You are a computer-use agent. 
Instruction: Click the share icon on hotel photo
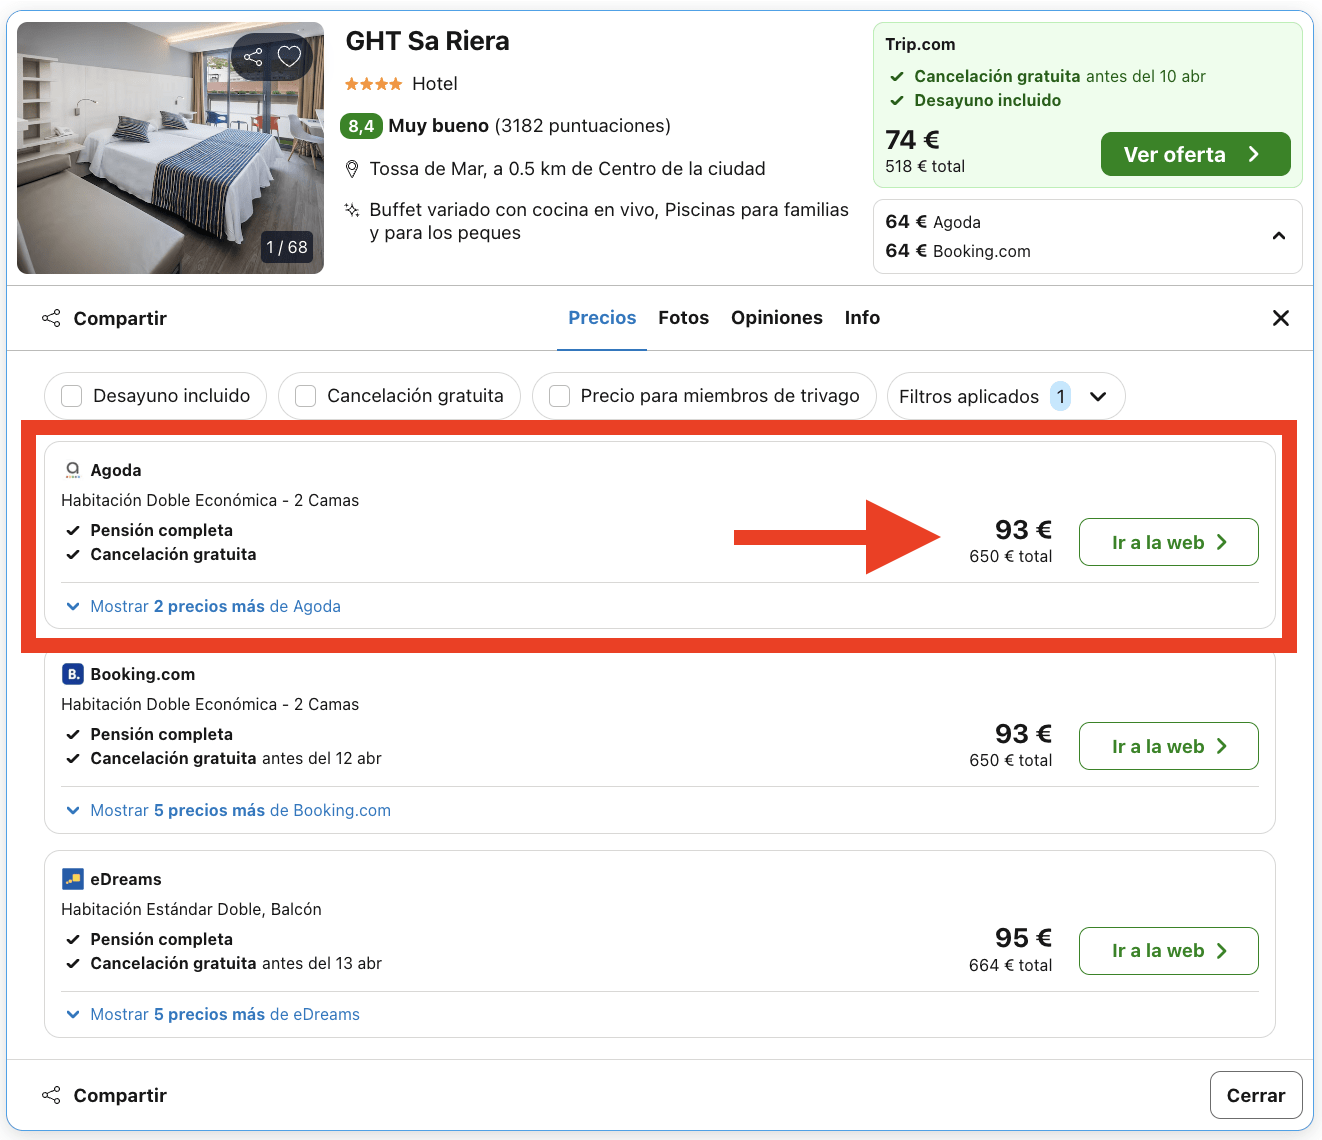pyautogui.click(x=253, y=57)
